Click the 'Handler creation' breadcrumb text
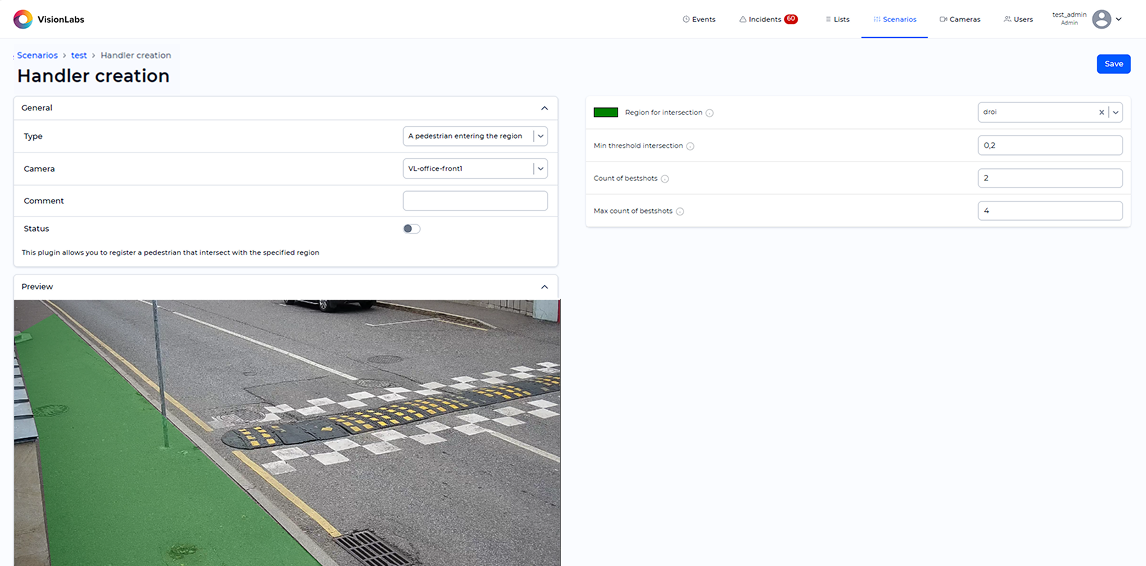This screenshot has height=566, width=1146. click(x=136, y=55)
